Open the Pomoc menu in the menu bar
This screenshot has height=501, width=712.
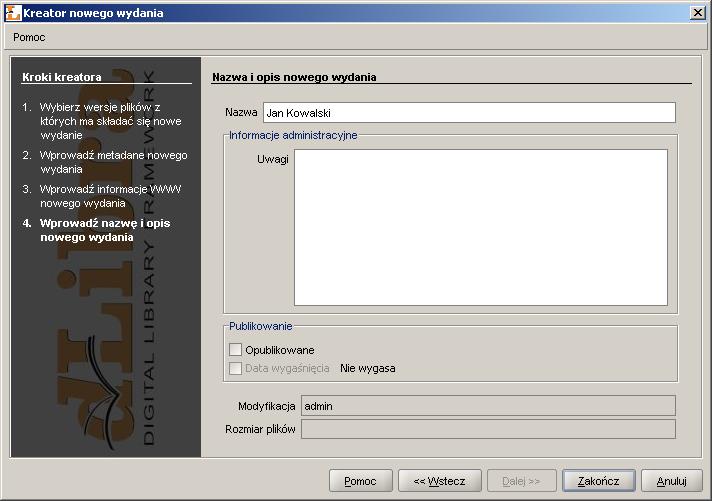pyautogui.click(x=29, y=37)
